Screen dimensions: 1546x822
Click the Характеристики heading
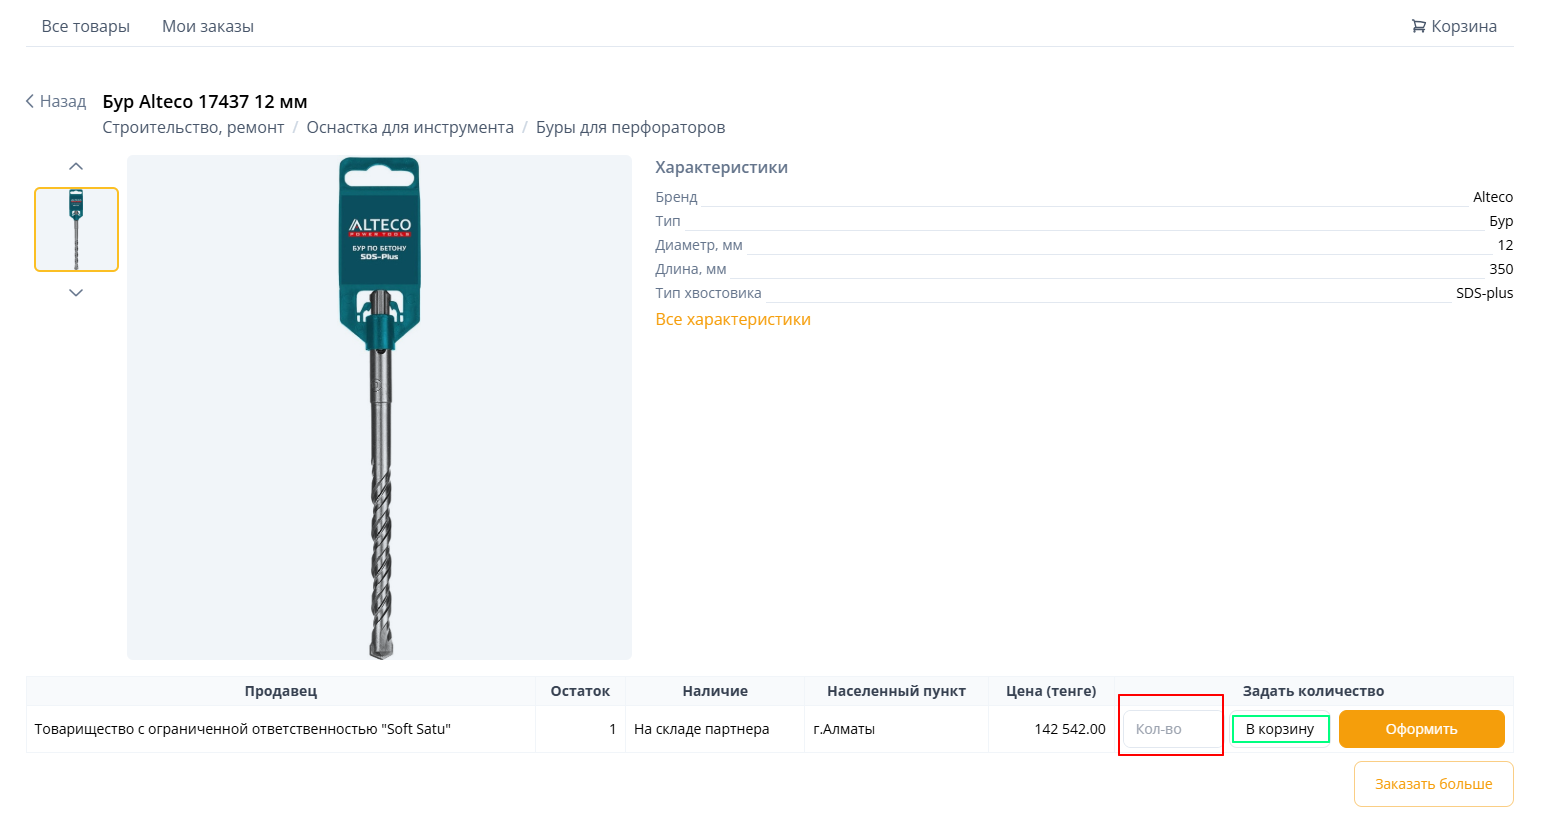(x=722, y=167)
